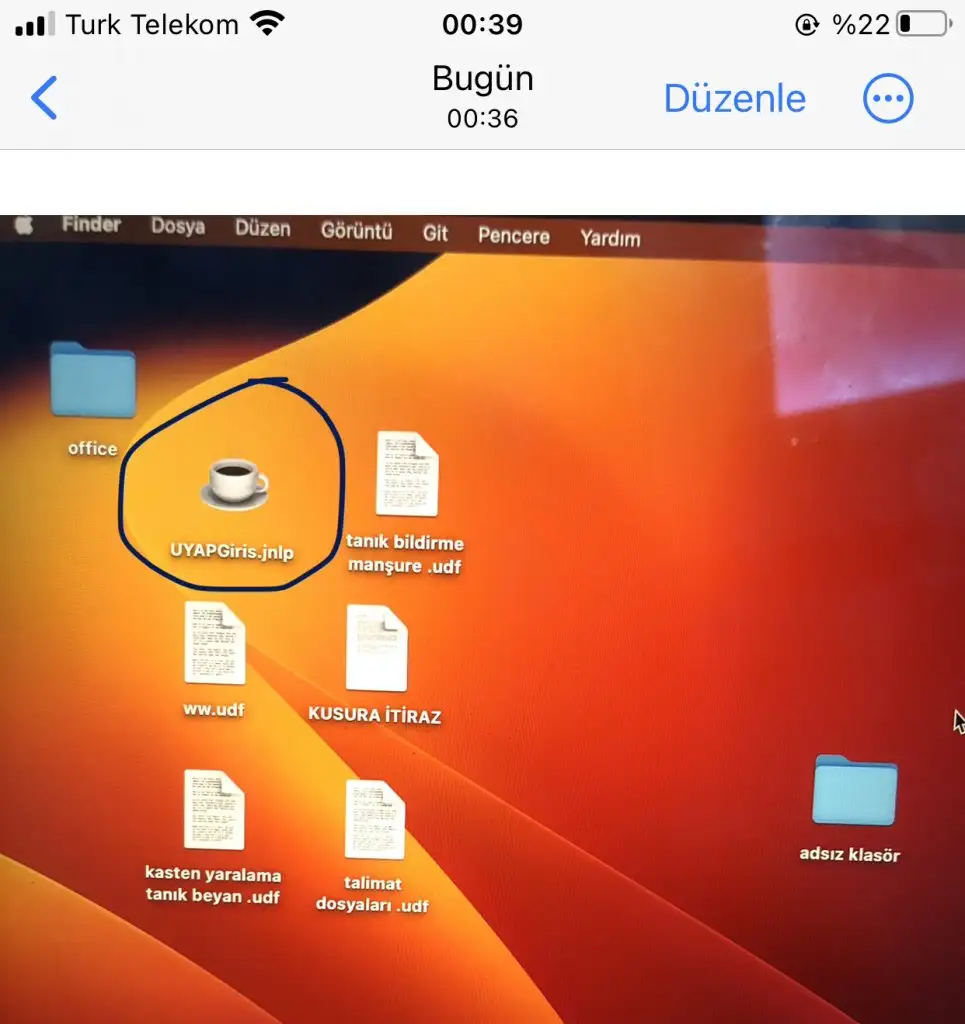Open tanık bildirme manşure .udf document
Image resolution: width=965 pixels, height=1024 pixels.
pyautogui.click(x=406, y=474)
